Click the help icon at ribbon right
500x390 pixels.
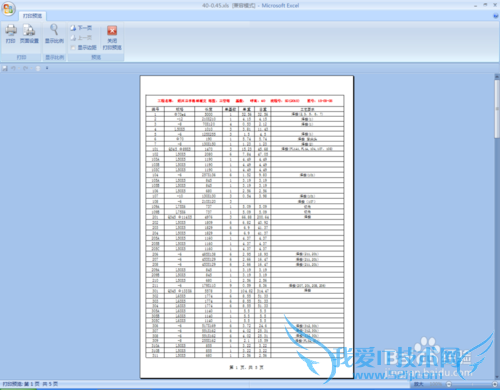(496, 16)
